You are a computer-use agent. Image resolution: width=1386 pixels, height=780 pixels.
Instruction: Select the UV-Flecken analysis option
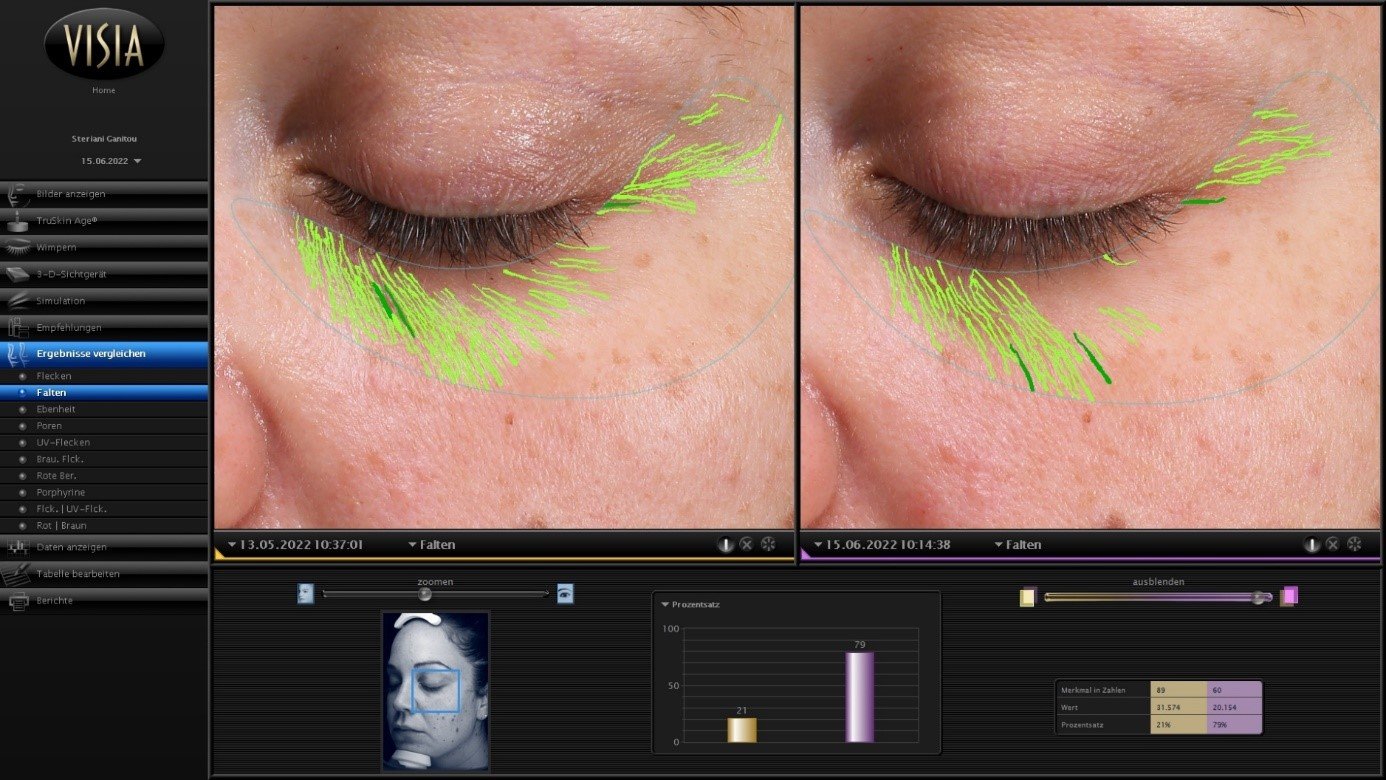(x=63, y=442)
